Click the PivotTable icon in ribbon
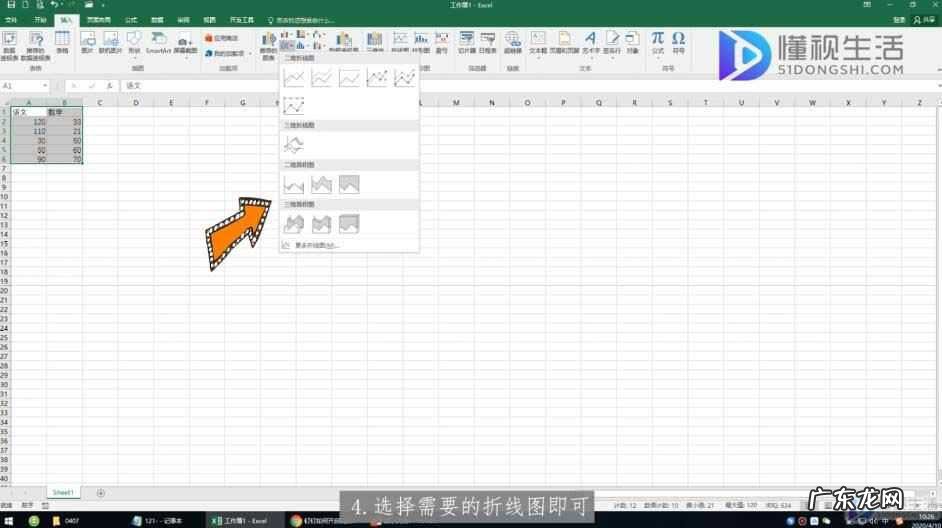Viewport: 942px width, 528px height. 9,41
